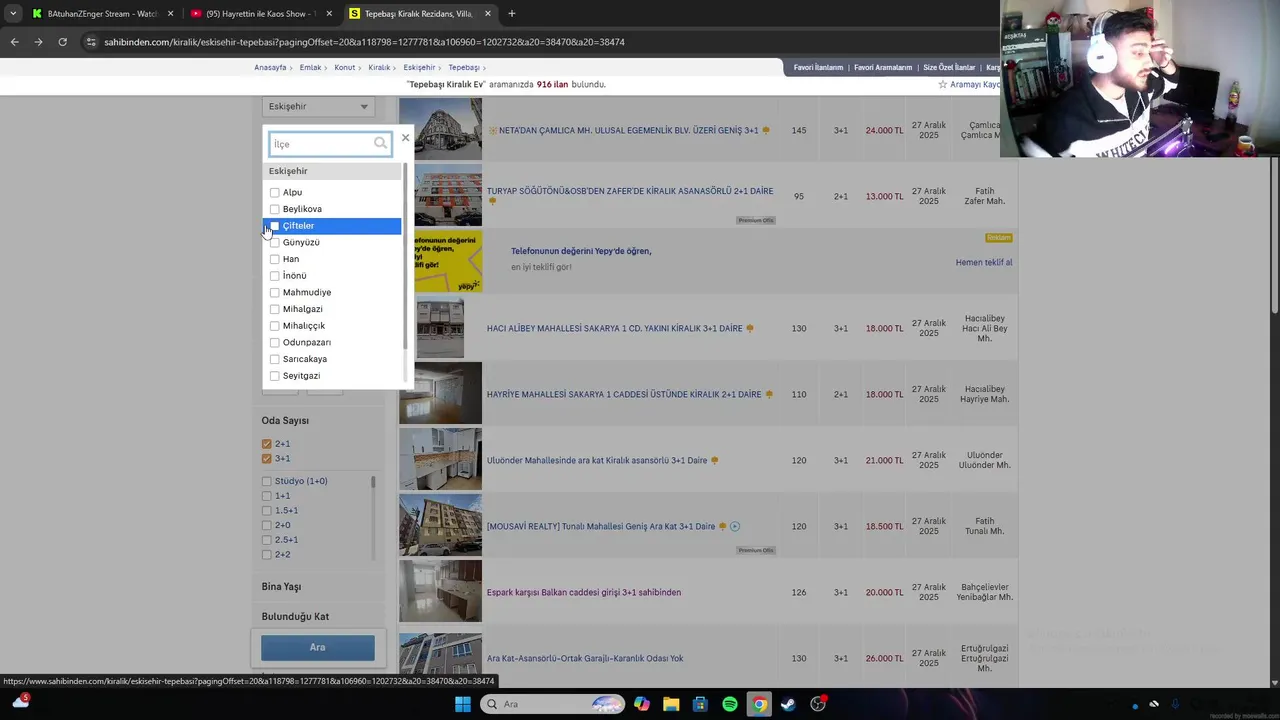The width and height of the screenshot is (1280, 720).
Task: Open Espark karşısı Balkan caddesi listing
Action: [584, 592]
